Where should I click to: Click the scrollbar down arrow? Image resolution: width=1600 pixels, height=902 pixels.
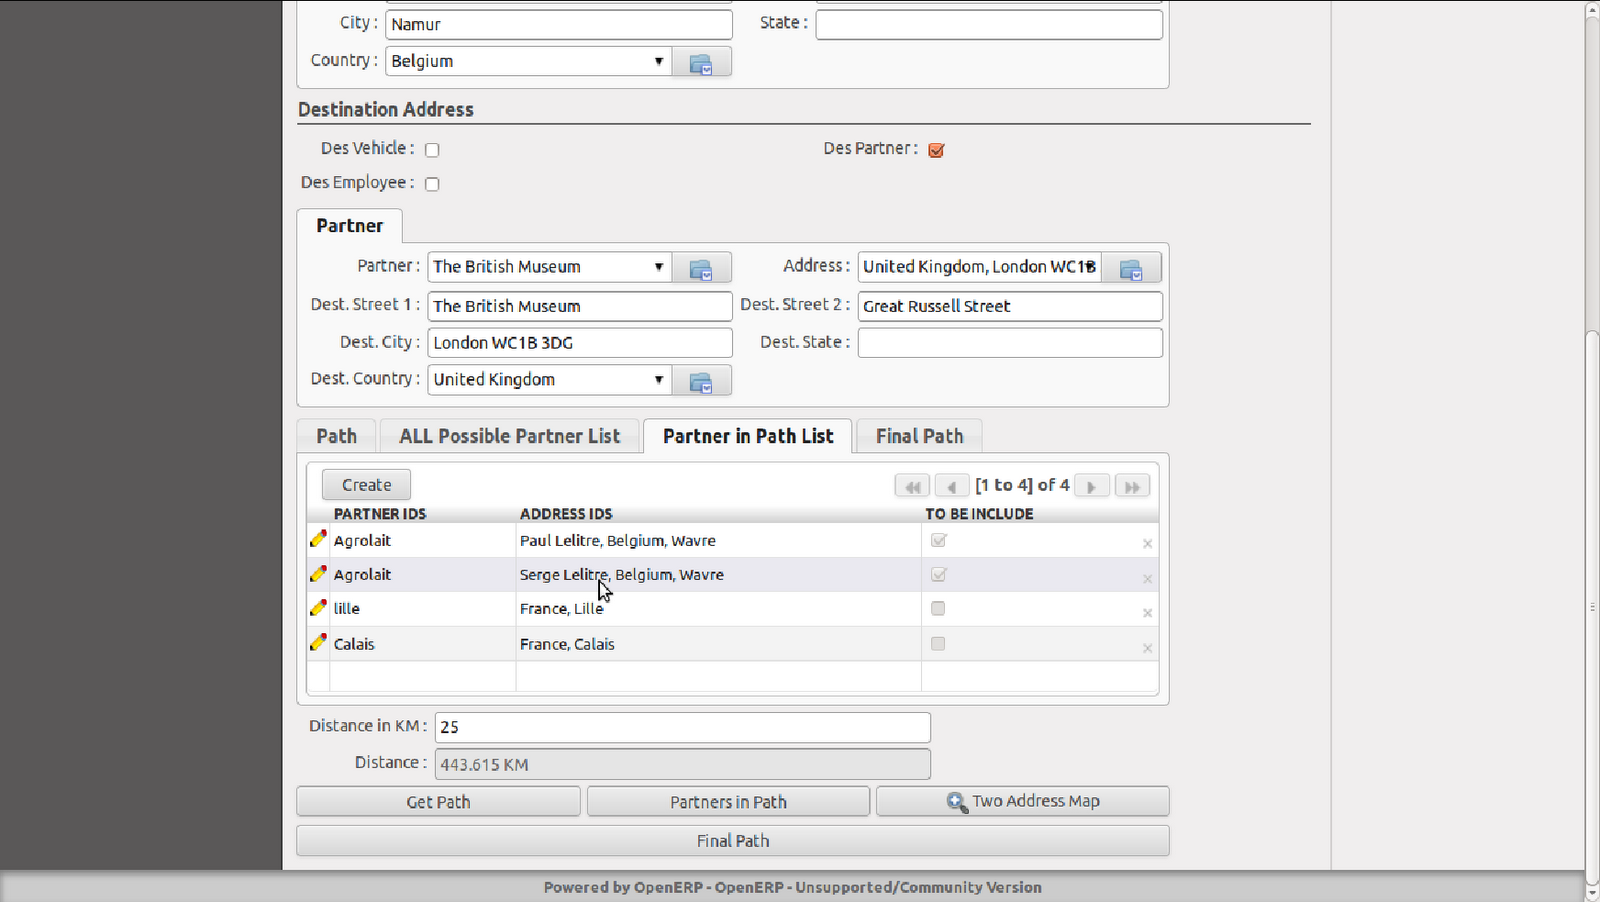1592,893
